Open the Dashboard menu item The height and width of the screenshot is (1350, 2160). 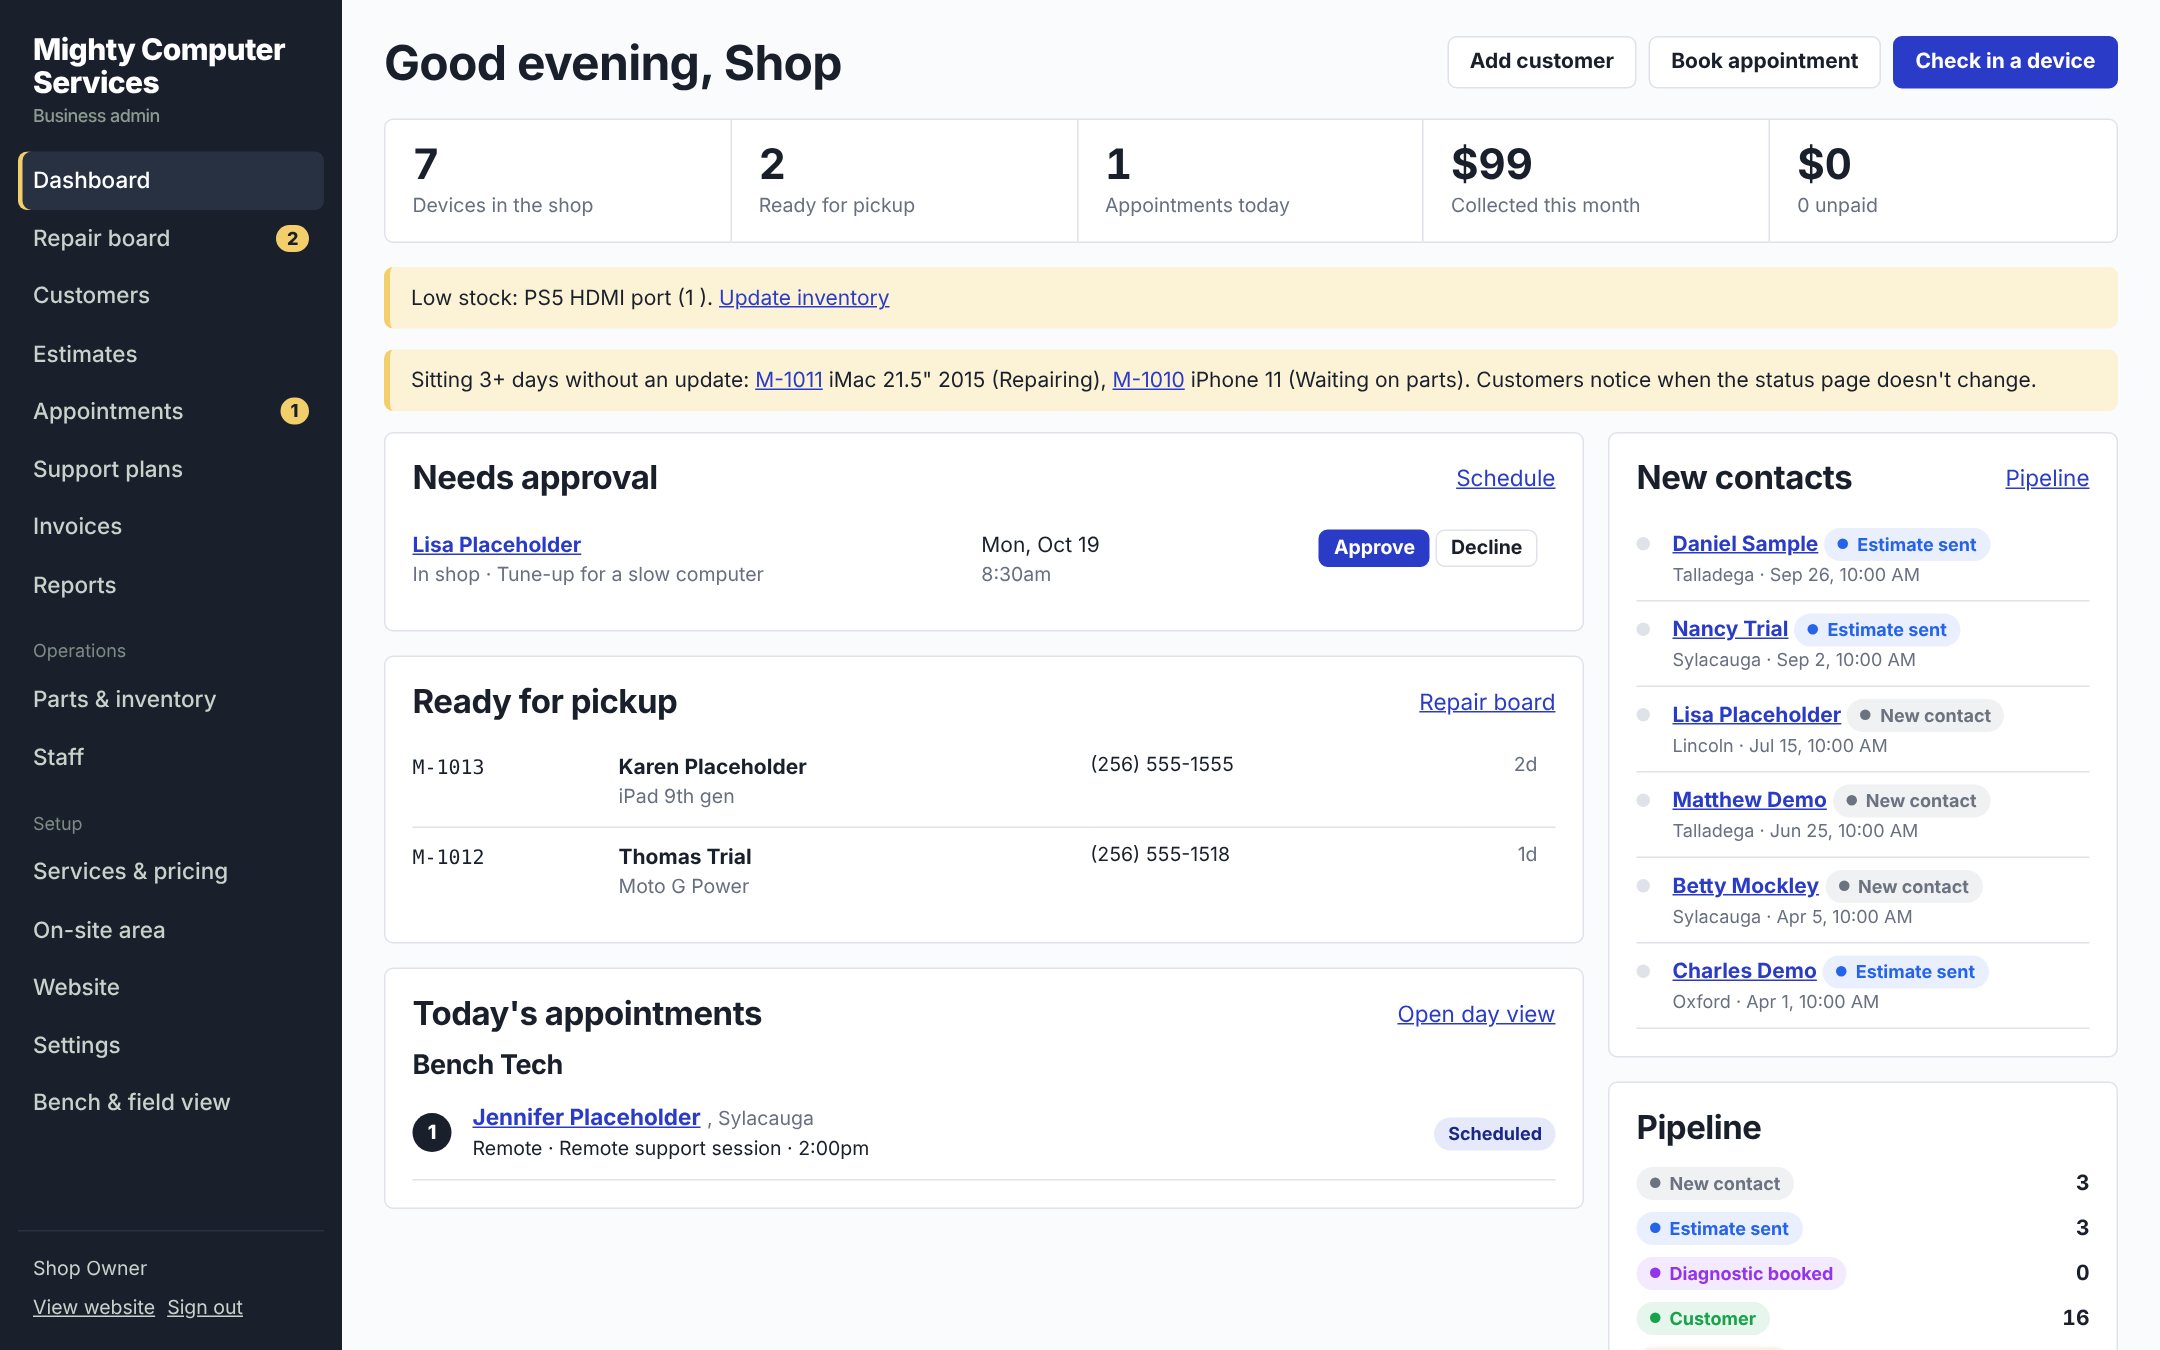pyautogui.click(x=171, y=180)
